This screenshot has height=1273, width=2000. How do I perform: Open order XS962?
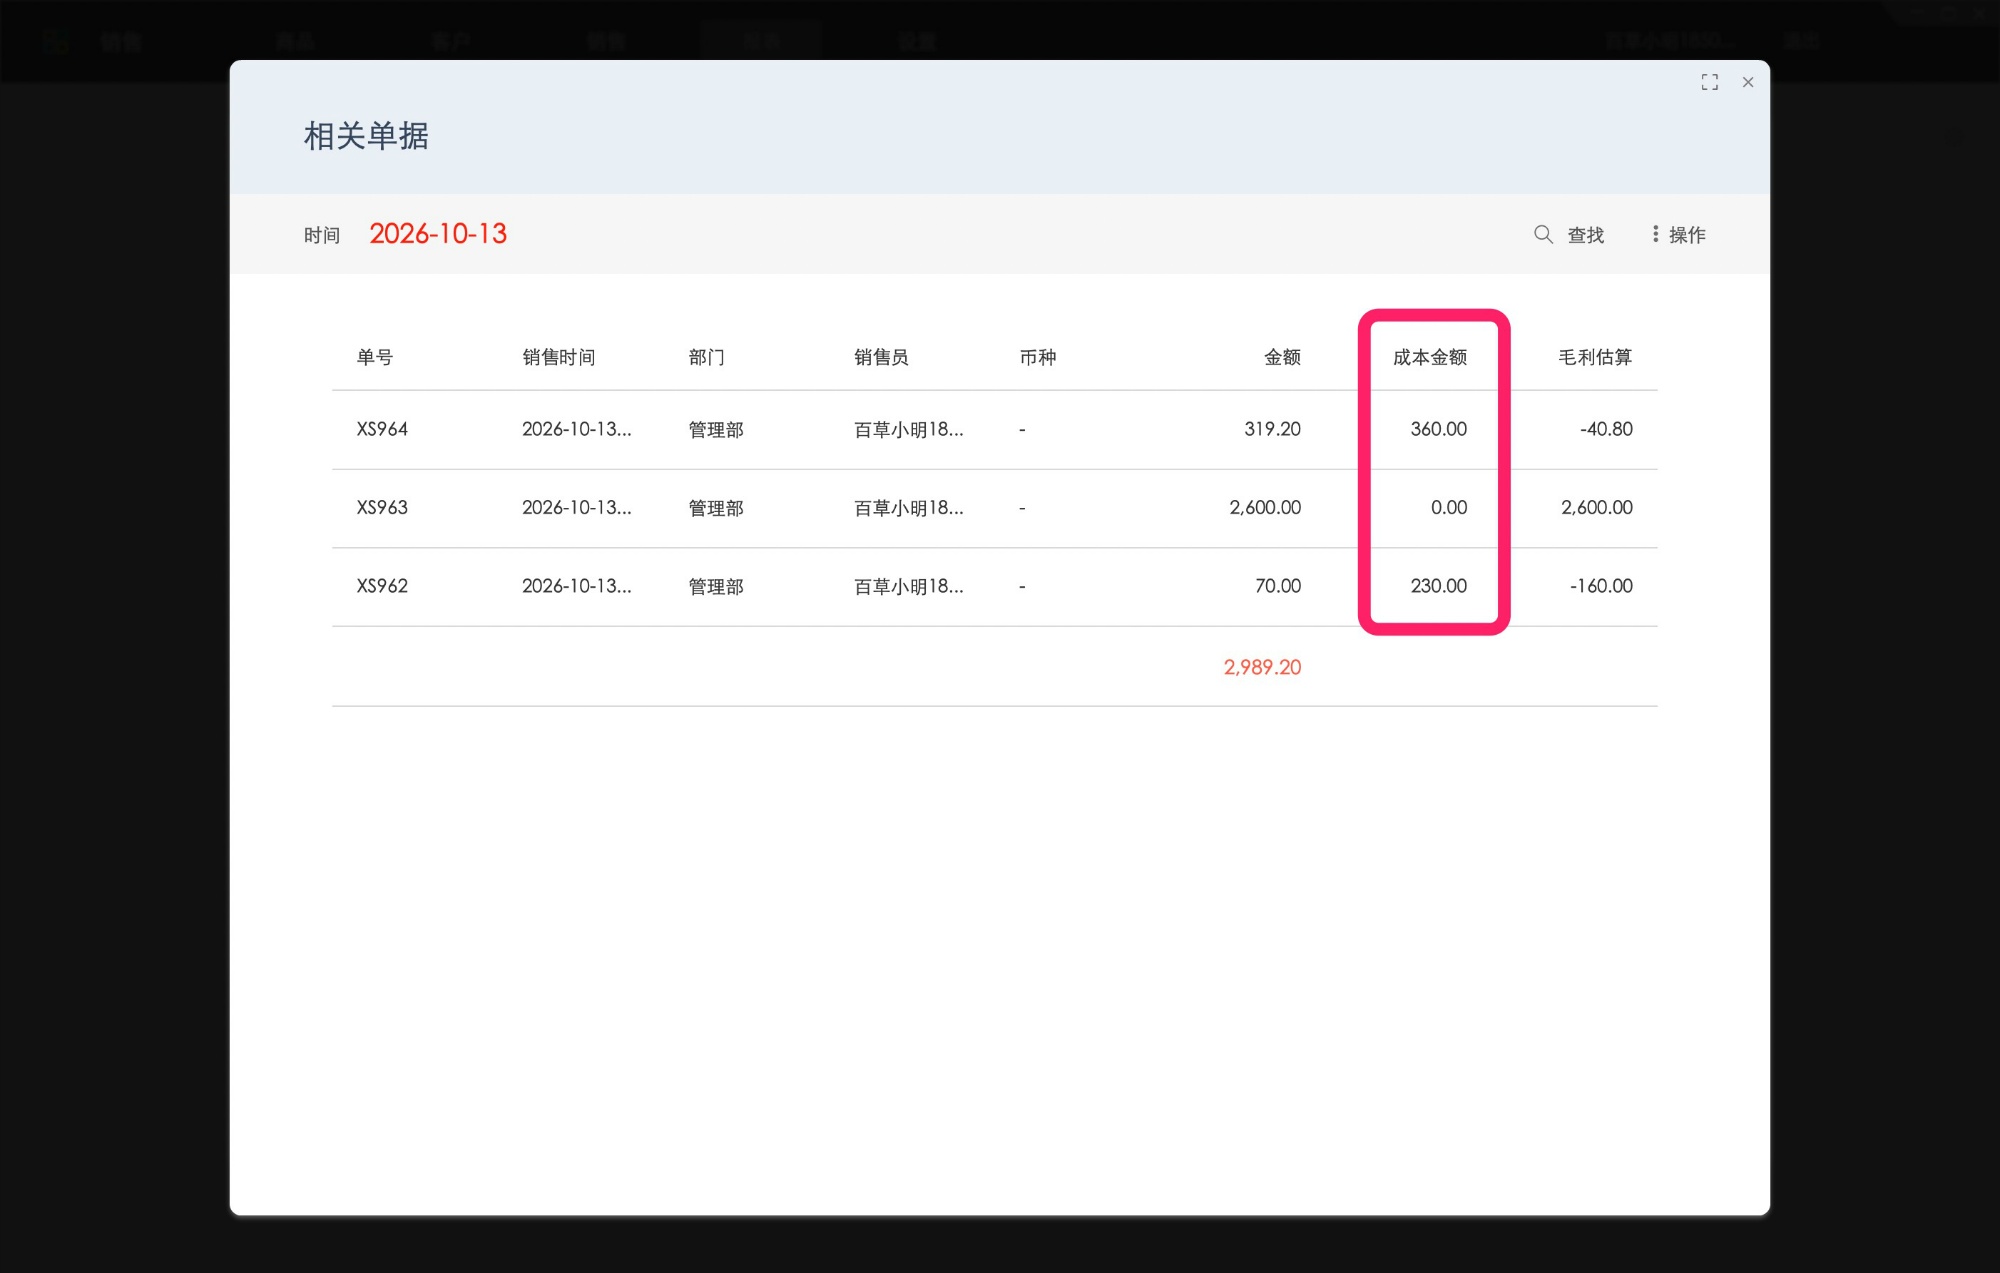382,586
